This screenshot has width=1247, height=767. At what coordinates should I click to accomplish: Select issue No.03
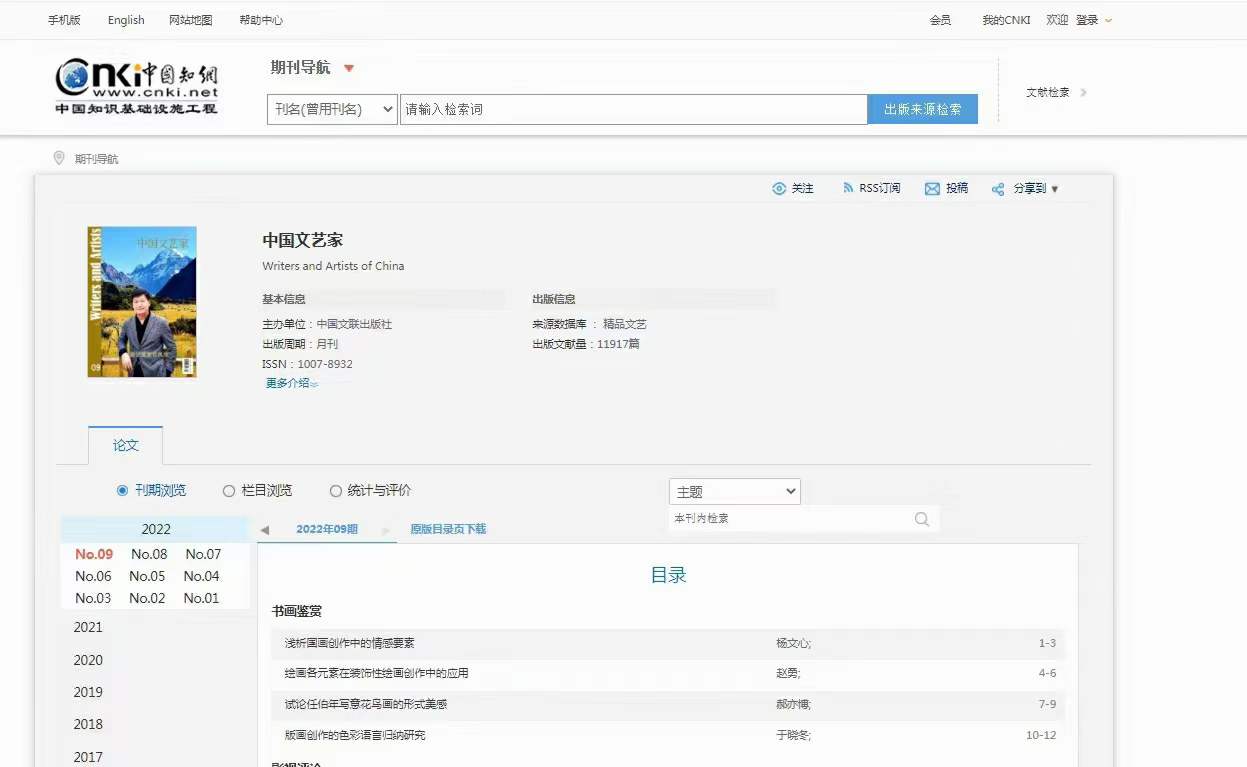93,598
